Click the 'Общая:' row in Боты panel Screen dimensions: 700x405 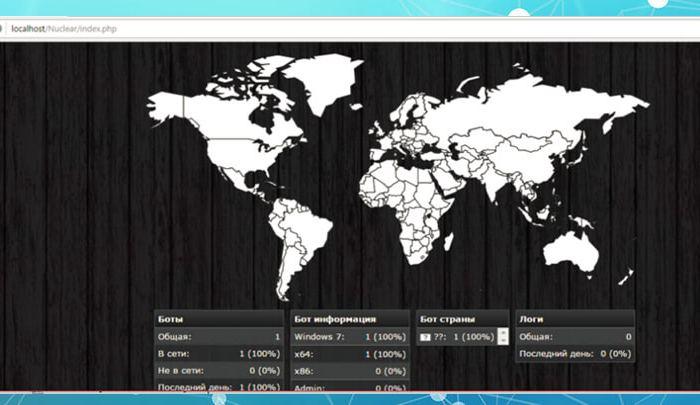tap(219, 337)
